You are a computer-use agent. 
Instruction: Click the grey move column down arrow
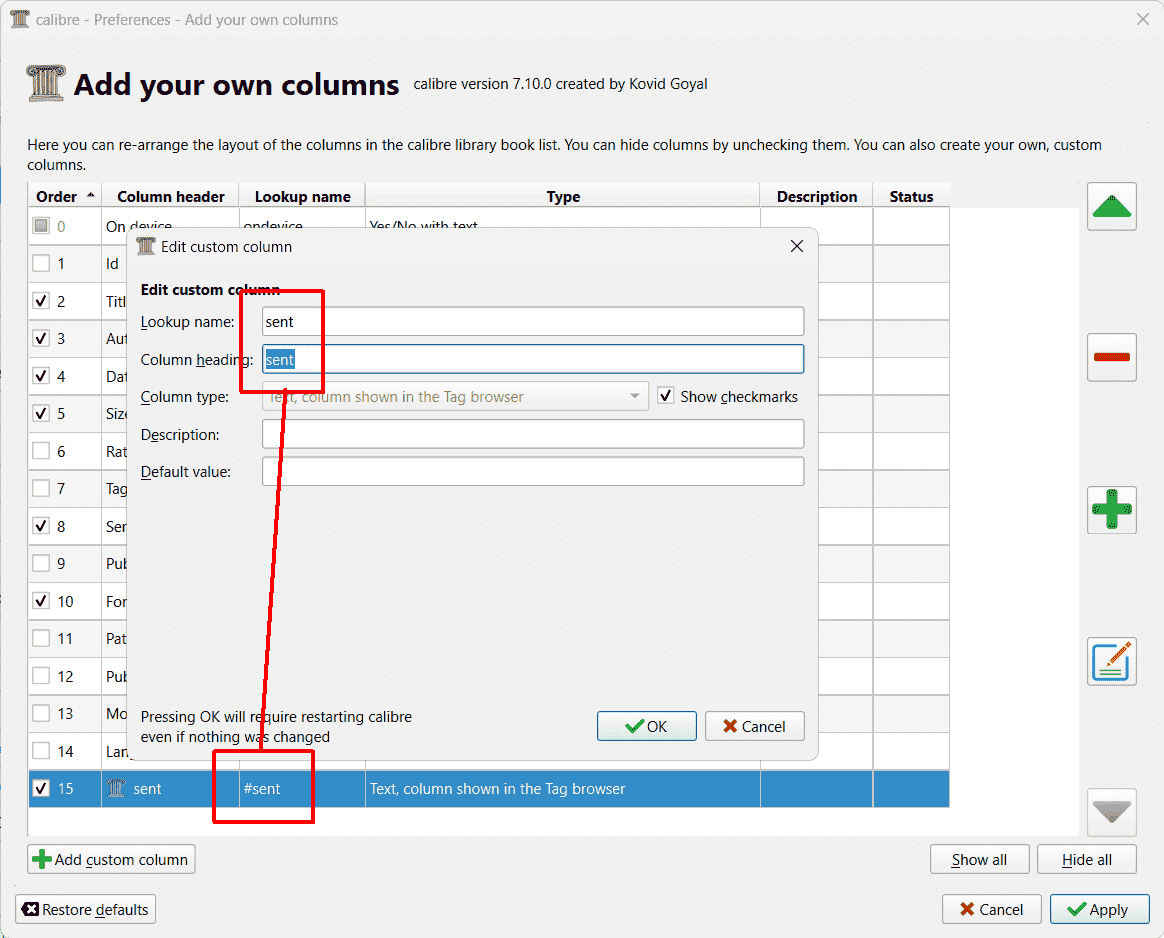tap(1112, 811)
